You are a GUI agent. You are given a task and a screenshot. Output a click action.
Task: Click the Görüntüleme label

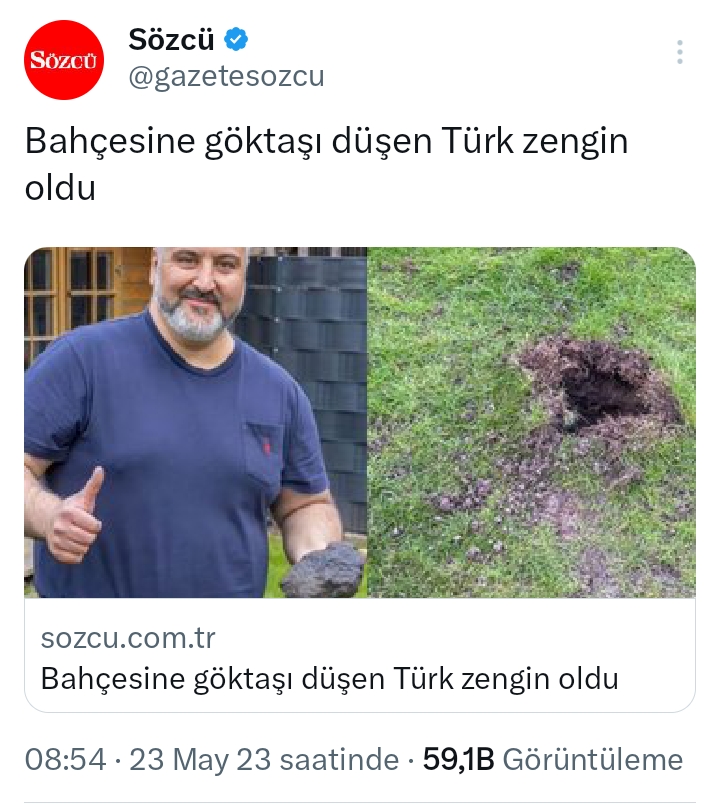pos(592,759)
